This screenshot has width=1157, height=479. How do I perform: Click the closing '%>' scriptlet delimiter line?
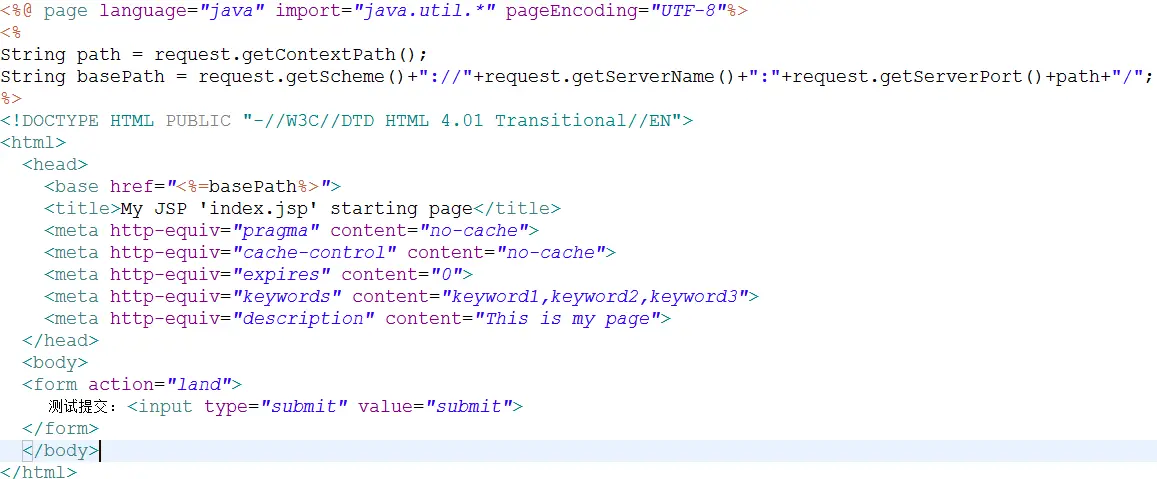tap(11, 99)
